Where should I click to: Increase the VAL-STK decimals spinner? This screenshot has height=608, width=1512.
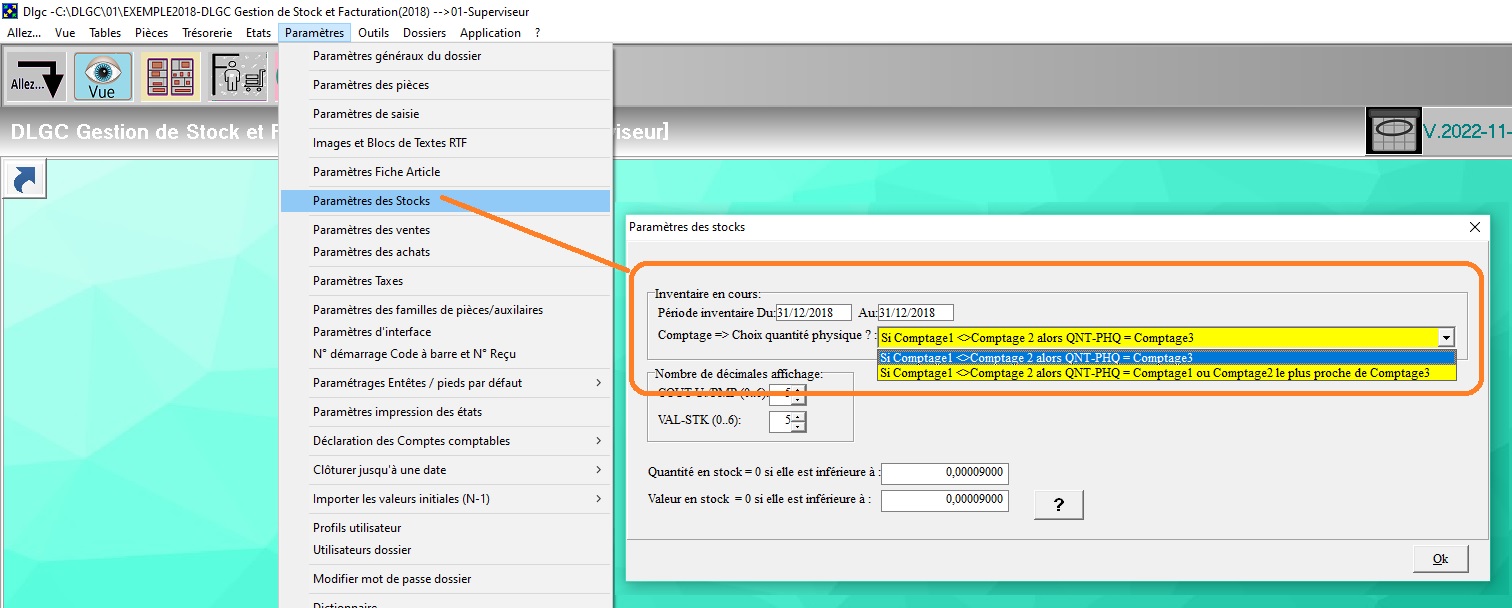click(798, 417)
